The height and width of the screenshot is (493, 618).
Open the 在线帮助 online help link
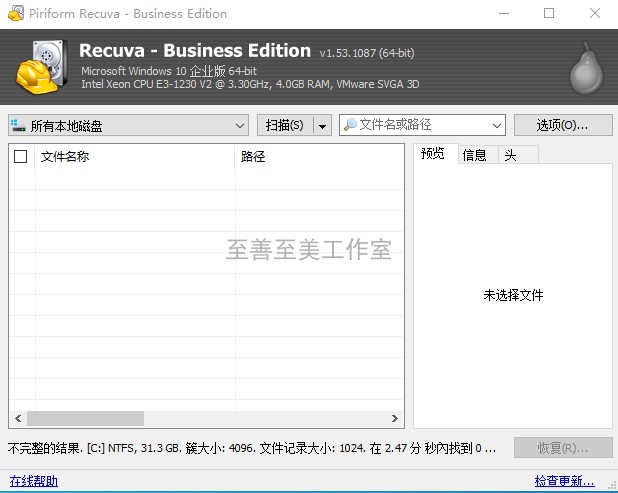34,481
